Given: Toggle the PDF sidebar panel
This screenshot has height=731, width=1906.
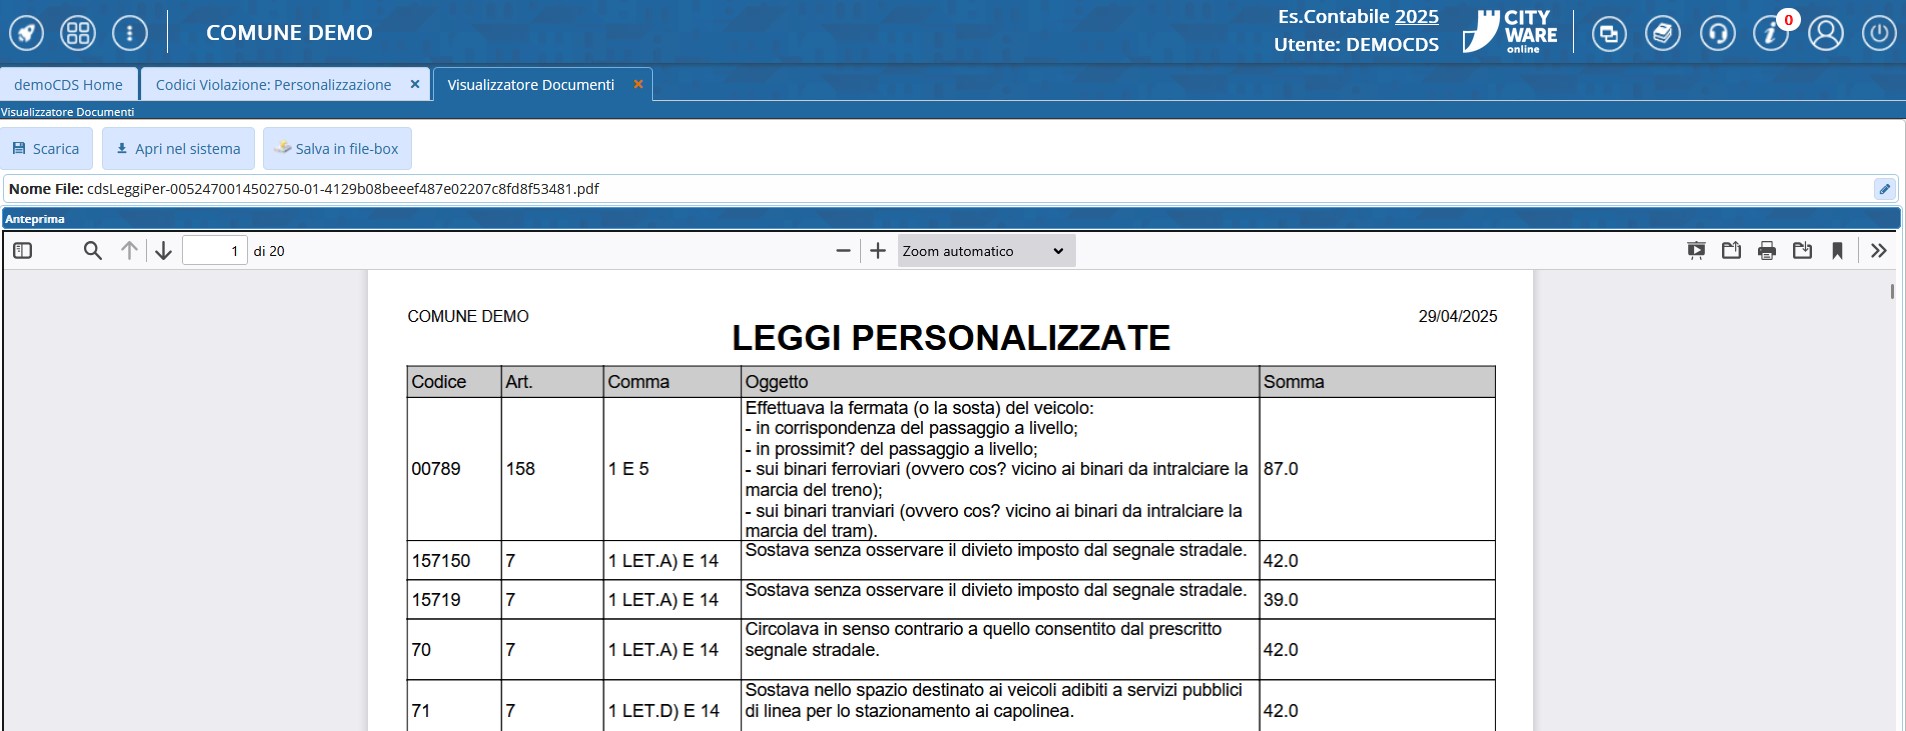Looking at the screenshot, I should click(x=23, y=251).
